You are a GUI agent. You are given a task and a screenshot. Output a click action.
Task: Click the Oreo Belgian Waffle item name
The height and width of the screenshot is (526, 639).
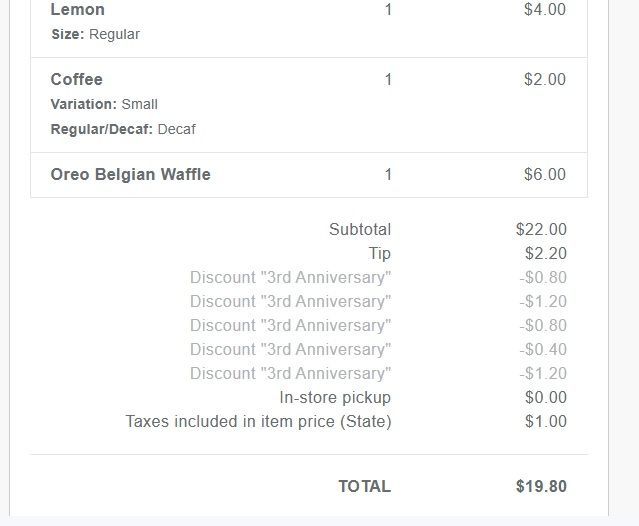click(130, 175)
